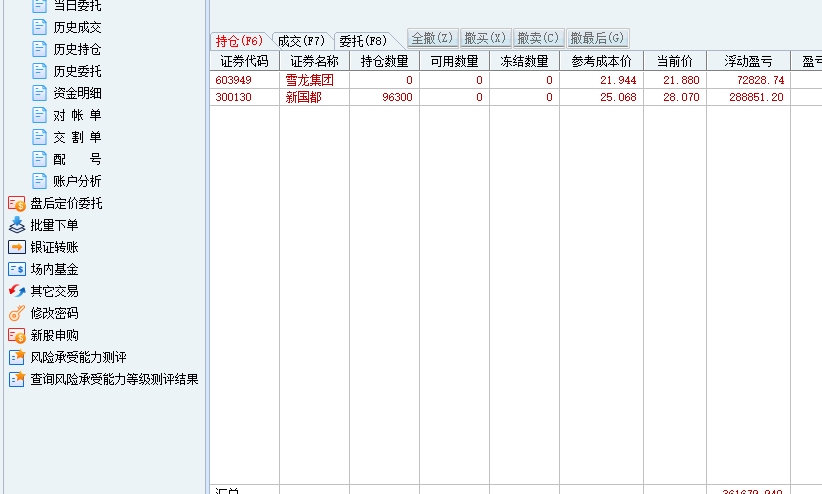Viewport: 822px width, 494px height.
Task: Click floating profit 72828.74
Action: tap(760, 80)
